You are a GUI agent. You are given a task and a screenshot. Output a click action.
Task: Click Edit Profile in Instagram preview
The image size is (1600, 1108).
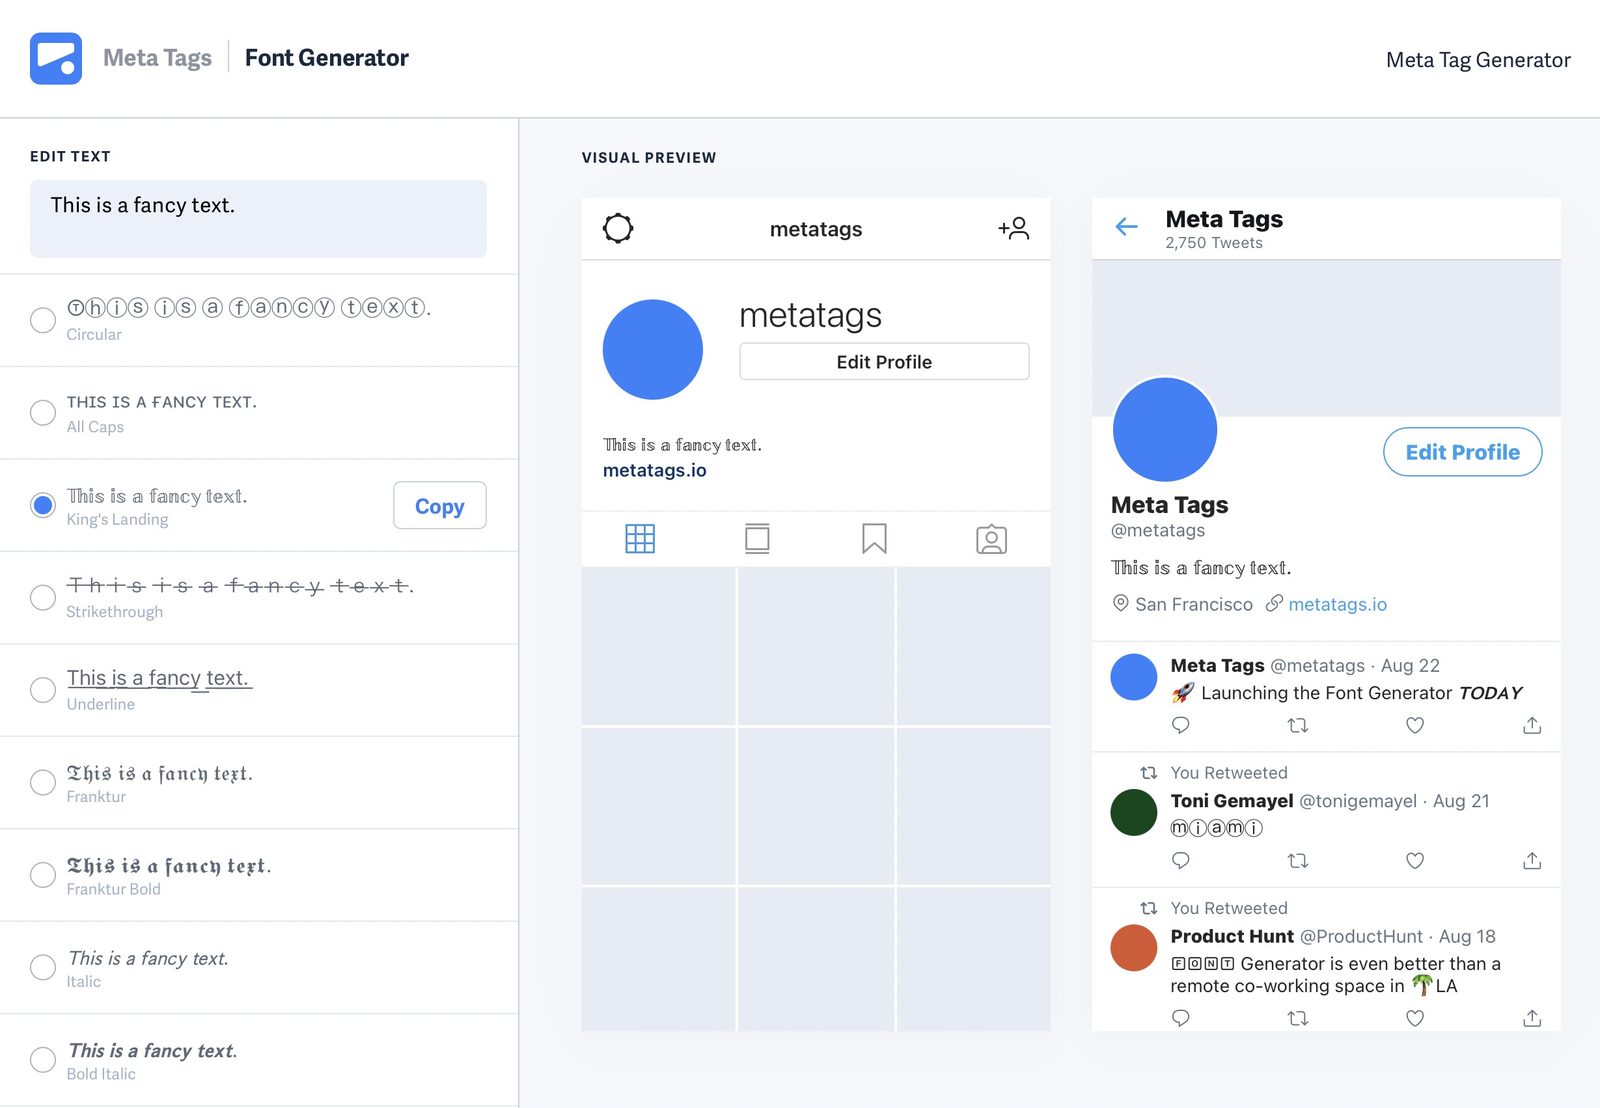point(884,361)
